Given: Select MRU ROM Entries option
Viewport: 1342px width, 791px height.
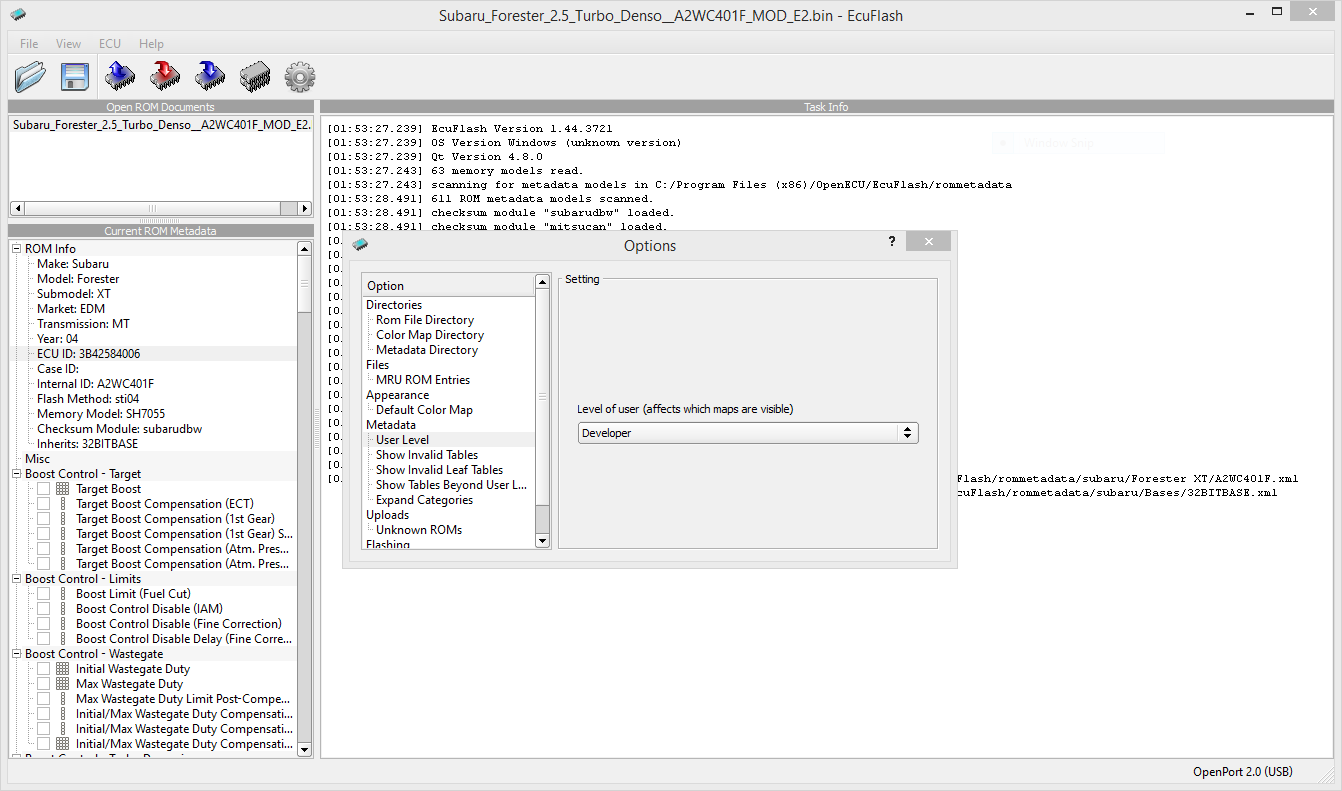Looking at the screenshot, I should (x=423, y=380).
